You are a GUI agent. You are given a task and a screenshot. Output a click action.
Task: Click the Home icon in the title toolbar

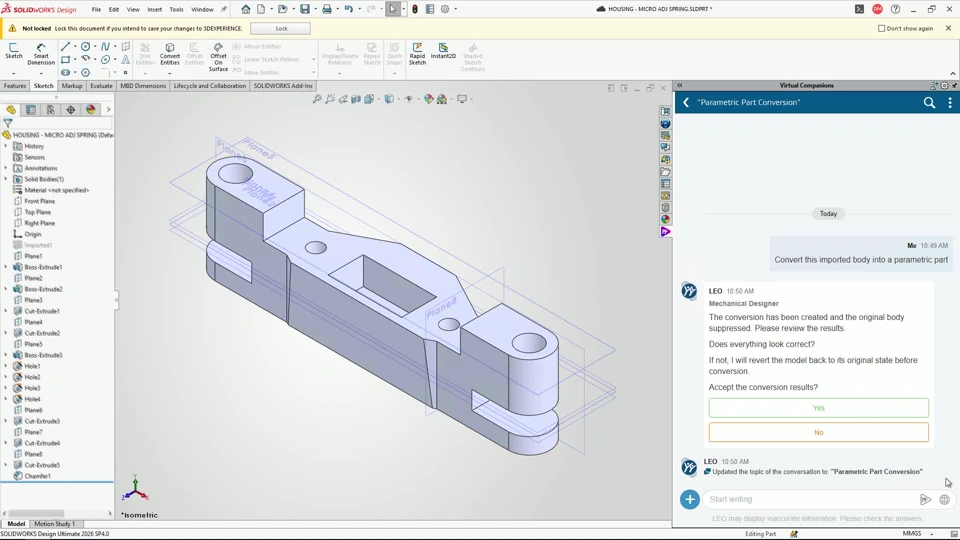tap(246, 9)
